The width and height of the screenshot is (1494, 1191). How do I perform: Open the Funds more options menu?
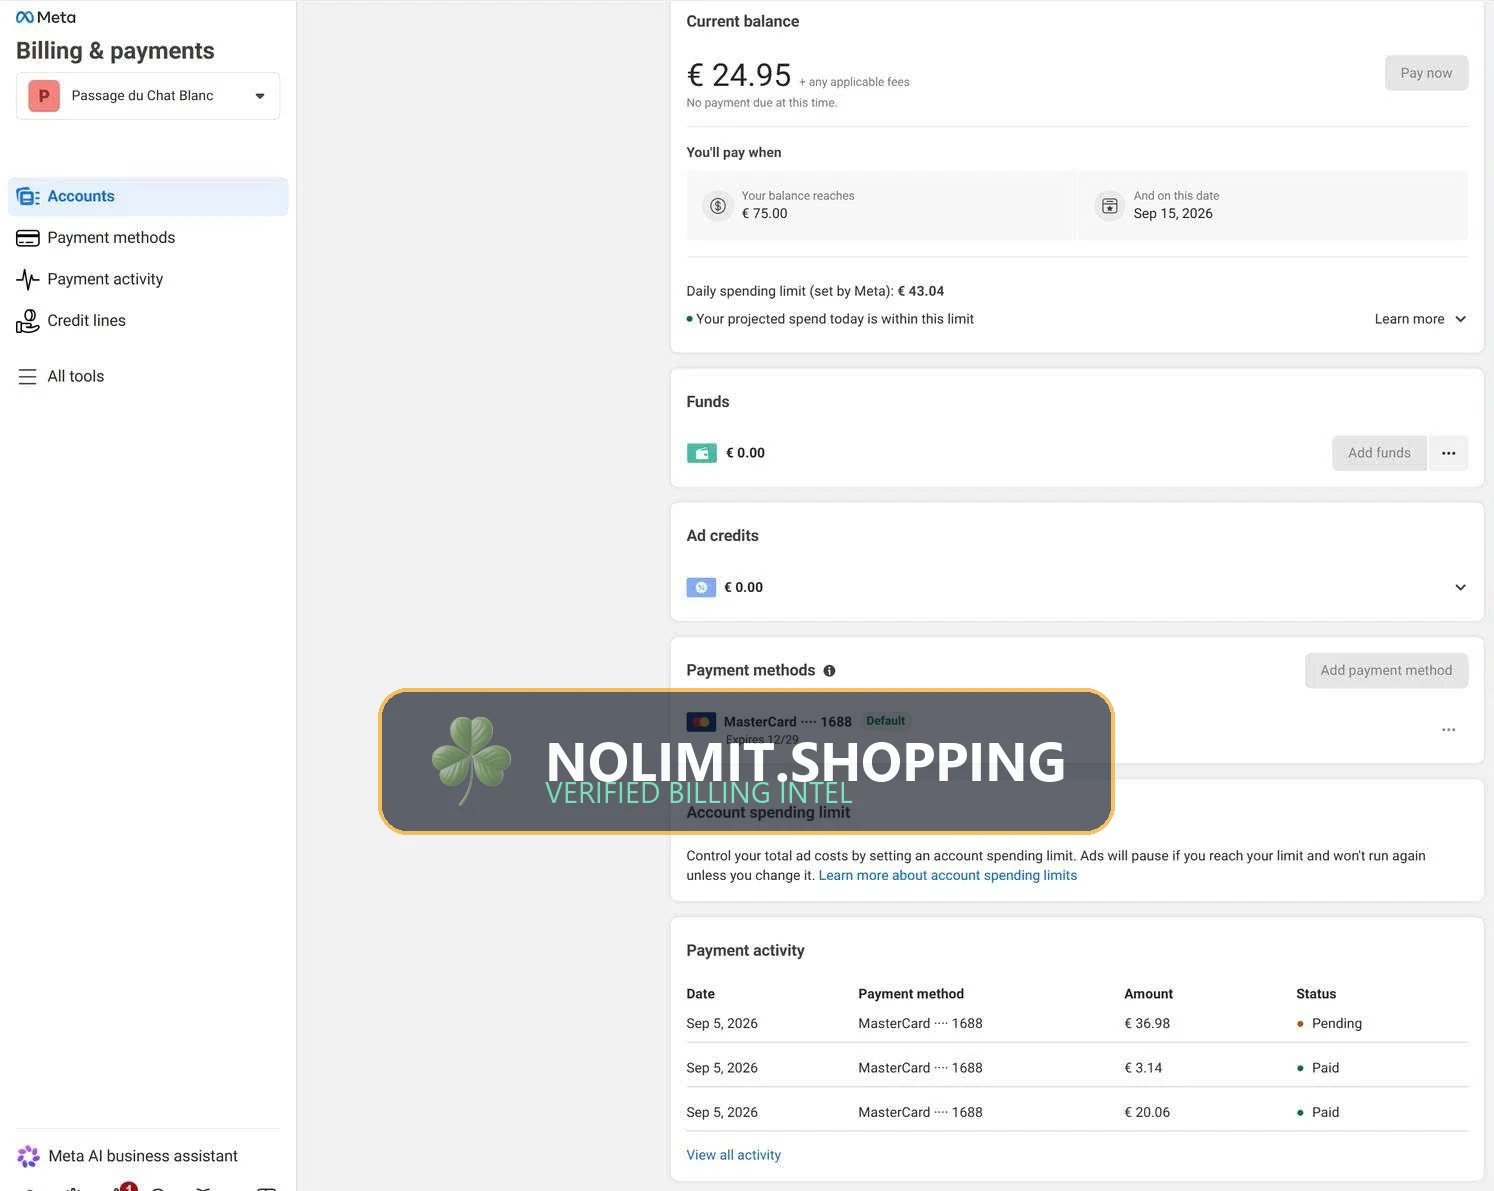(x=1448, y=453)
